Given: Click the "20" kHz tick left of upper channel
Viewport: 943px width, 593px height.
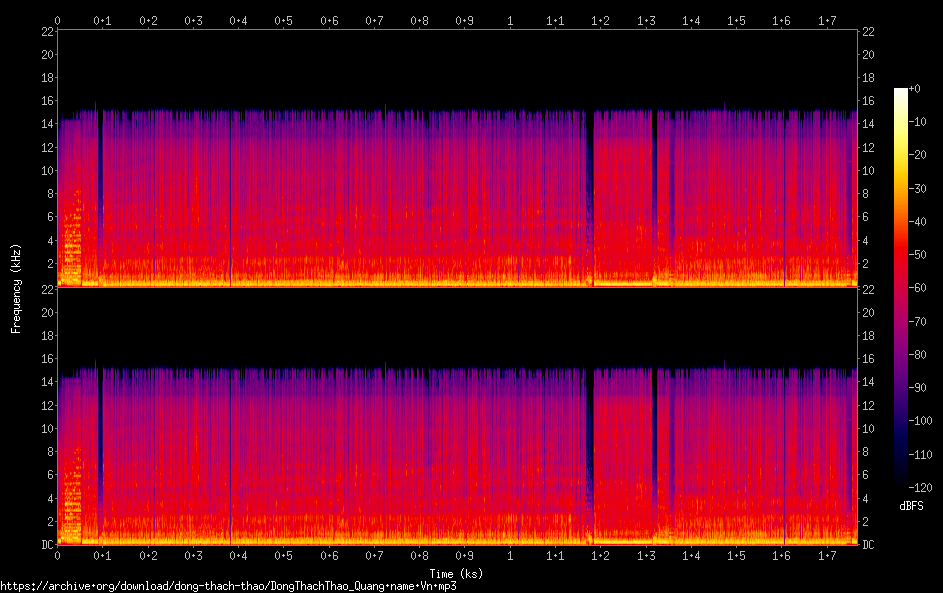Looking at the screenshot, I should click(48, 54).
